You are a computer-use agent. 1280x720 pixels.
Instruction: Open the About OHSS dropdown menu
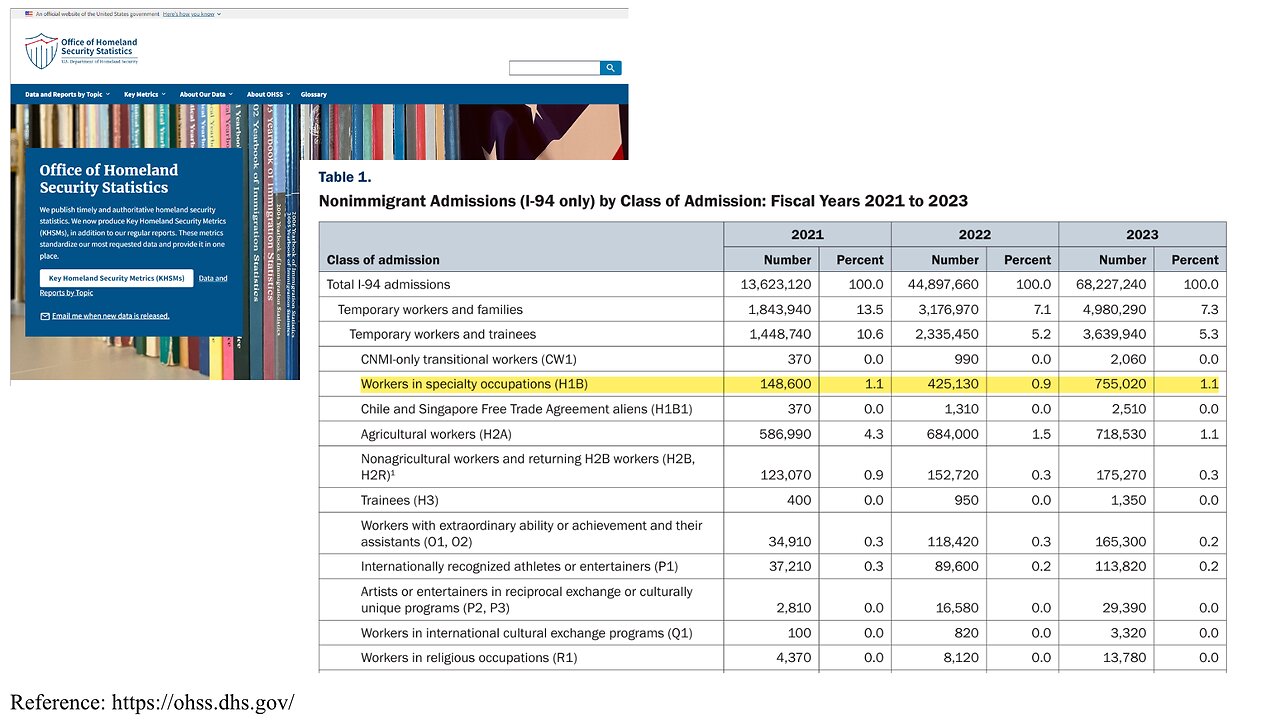tap(269, 94)
